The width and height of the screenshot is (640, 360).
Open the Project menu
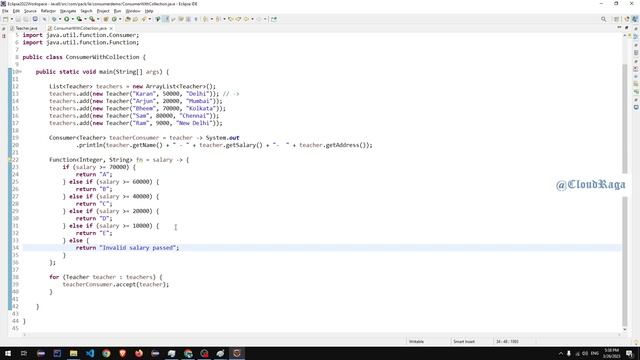103,11
